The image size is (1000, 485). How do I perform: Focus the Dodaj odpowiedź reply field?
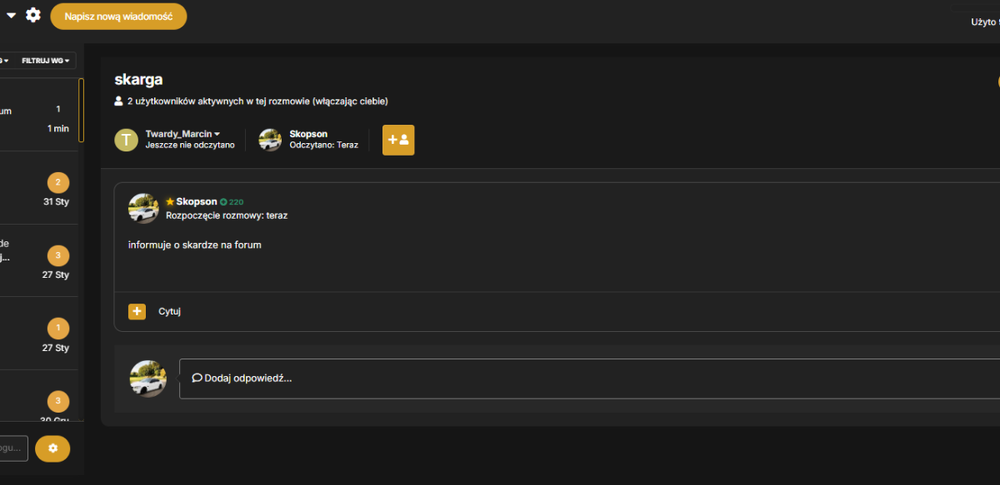click(x=589, y=378)
